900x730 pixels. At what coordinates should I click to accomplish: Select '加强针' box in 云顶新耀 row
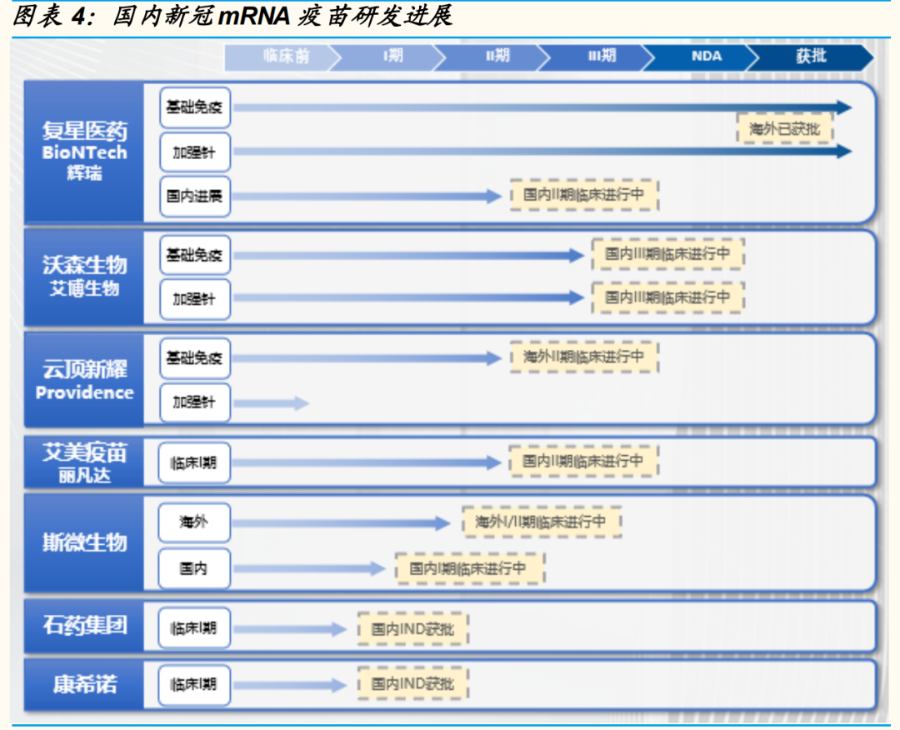click(x=195, y=402)
